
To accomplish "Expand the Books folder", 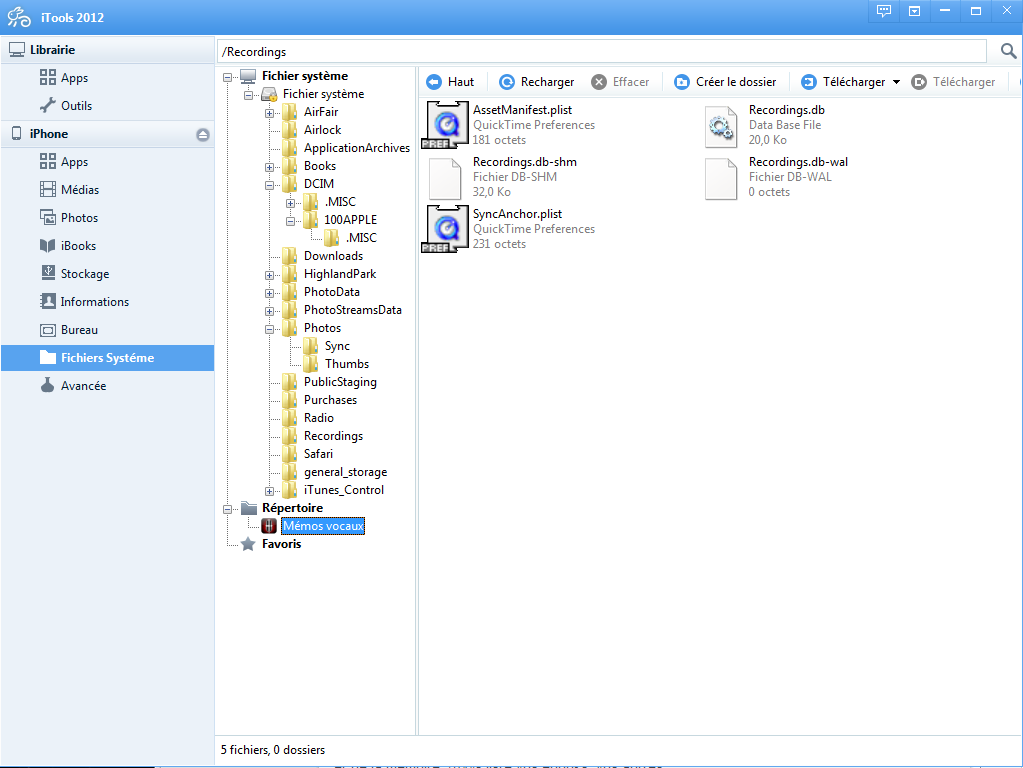I will tap(269, 168).
